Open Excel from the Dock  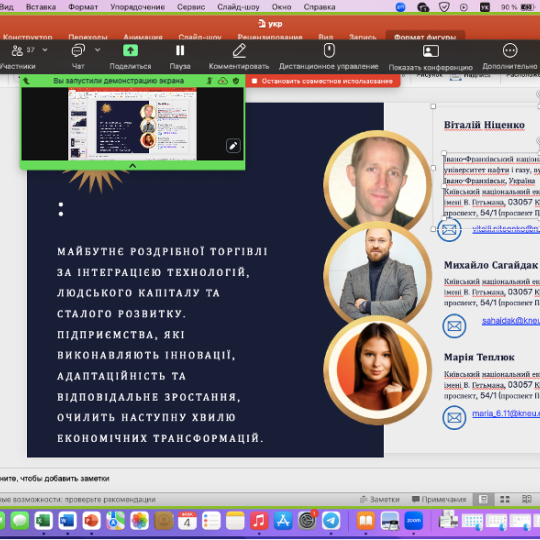43,520
